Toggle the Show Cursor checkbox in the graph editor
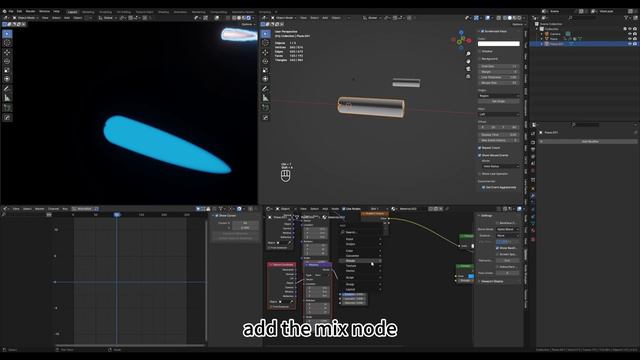The width and height of the screenshot is (640, 360). [217, 216]
